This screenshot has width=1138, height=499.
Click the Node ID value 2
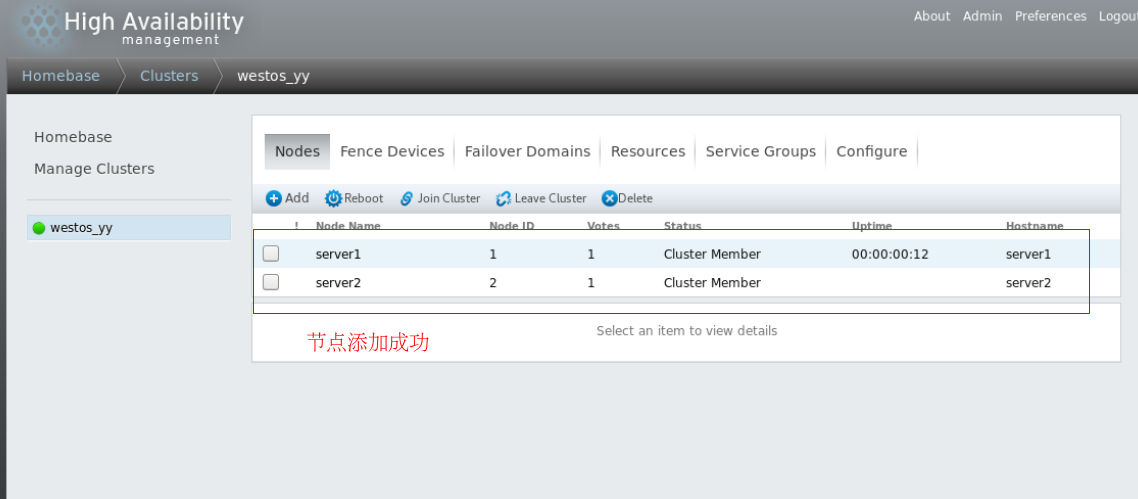pyautogui.click(x=493, y=283)
